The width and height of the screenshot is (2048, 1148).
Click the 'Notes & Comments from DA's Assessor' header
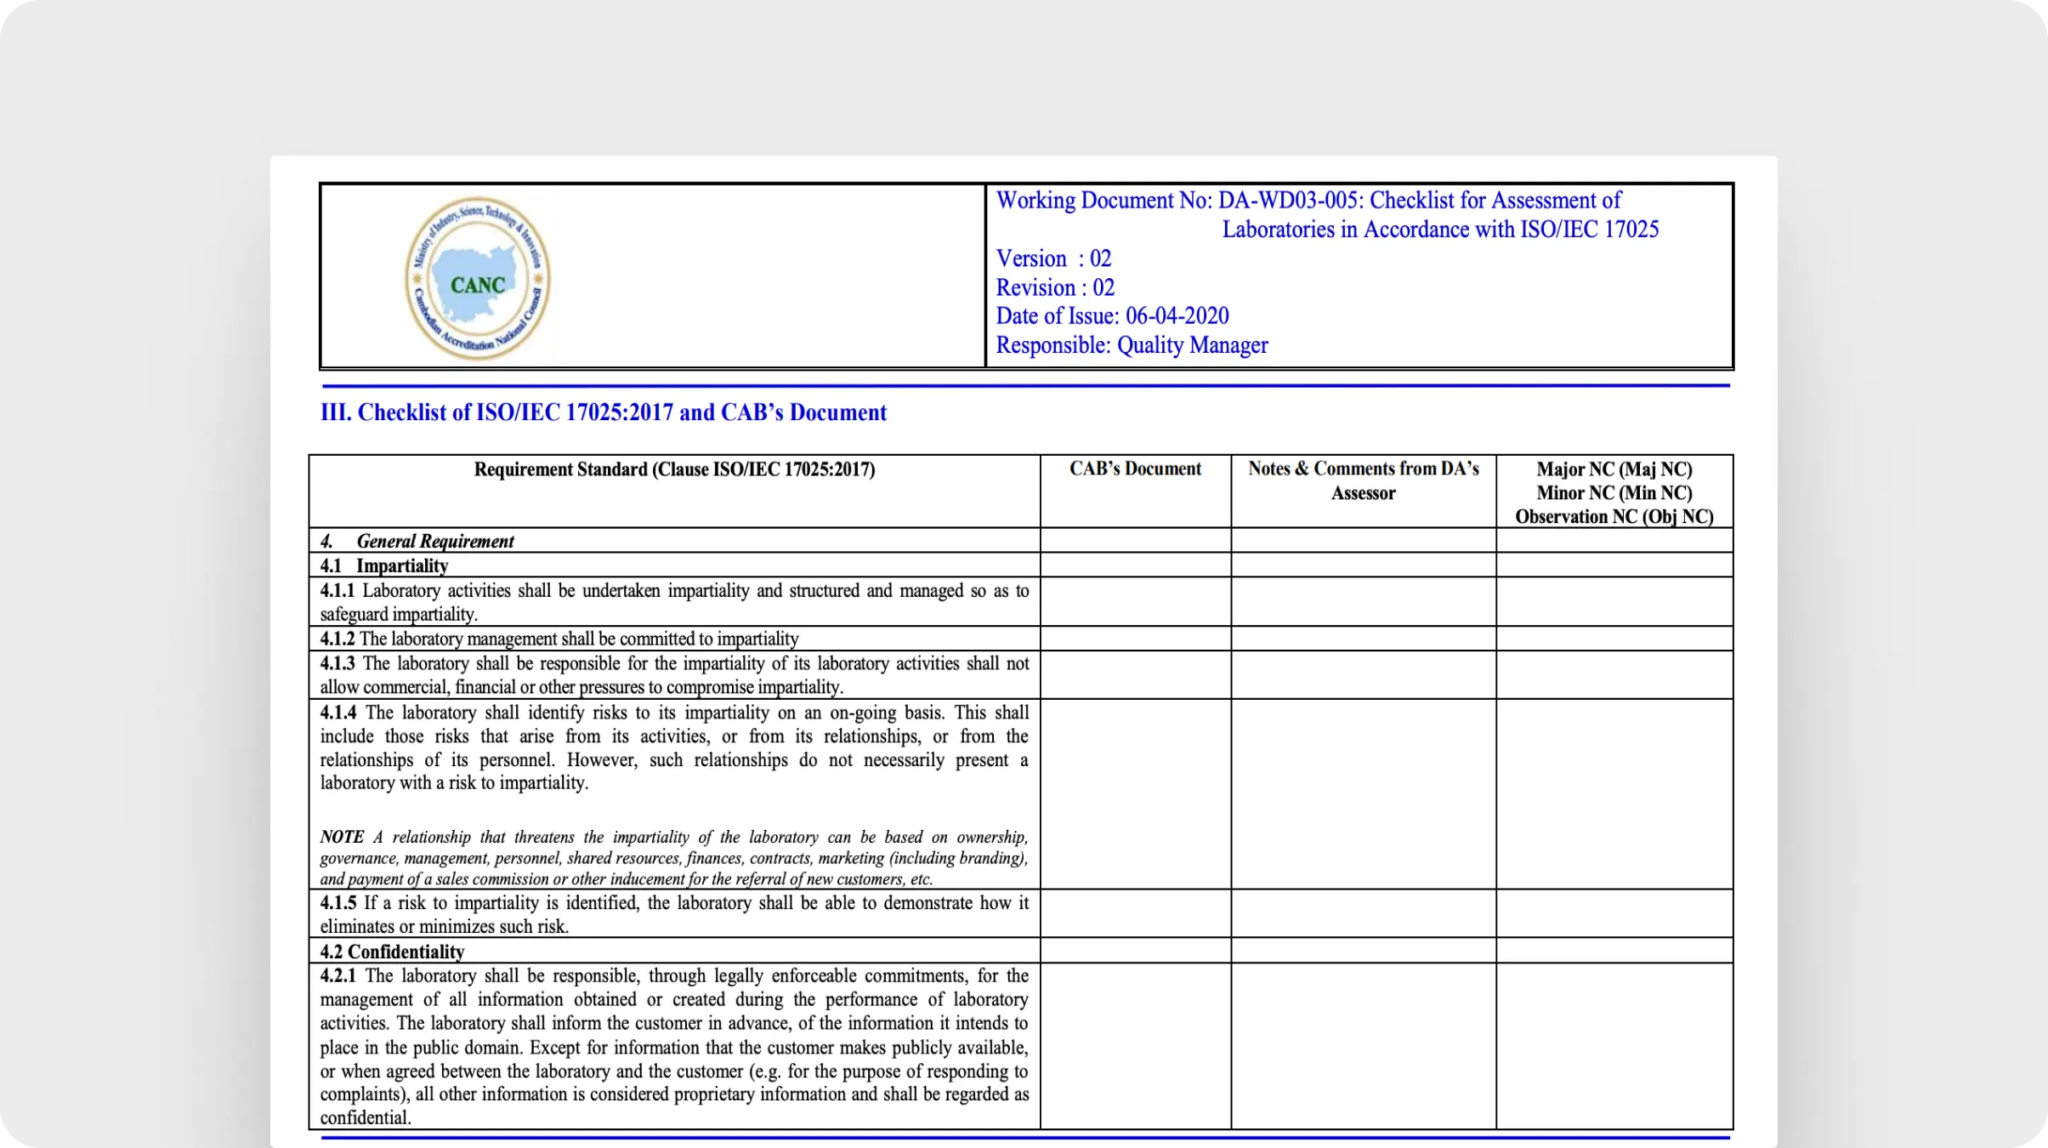(1363, 480)
